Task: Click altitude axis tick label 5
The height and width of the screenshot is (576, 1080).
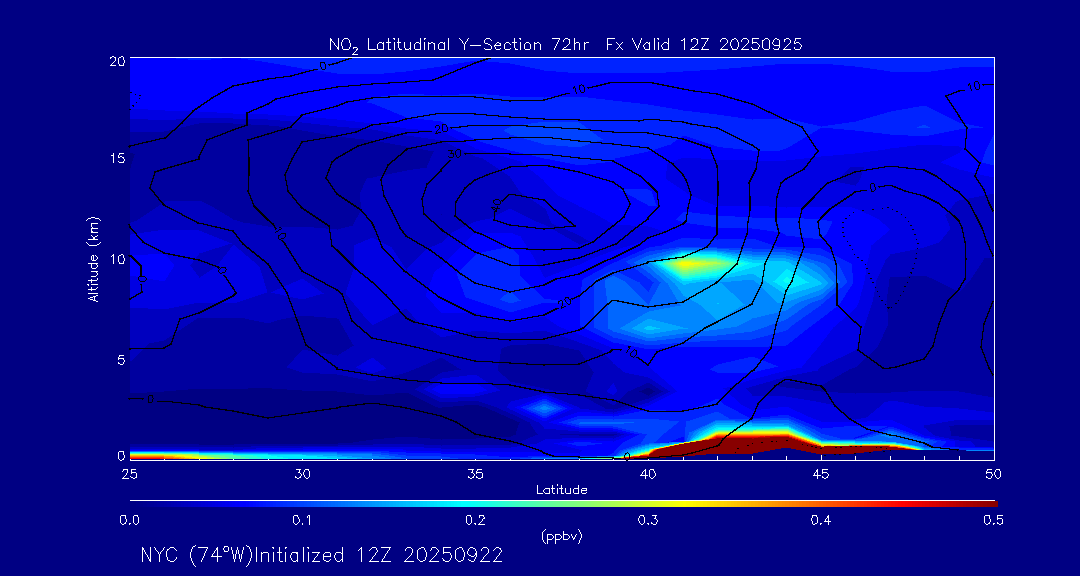Action: point(121,359)
